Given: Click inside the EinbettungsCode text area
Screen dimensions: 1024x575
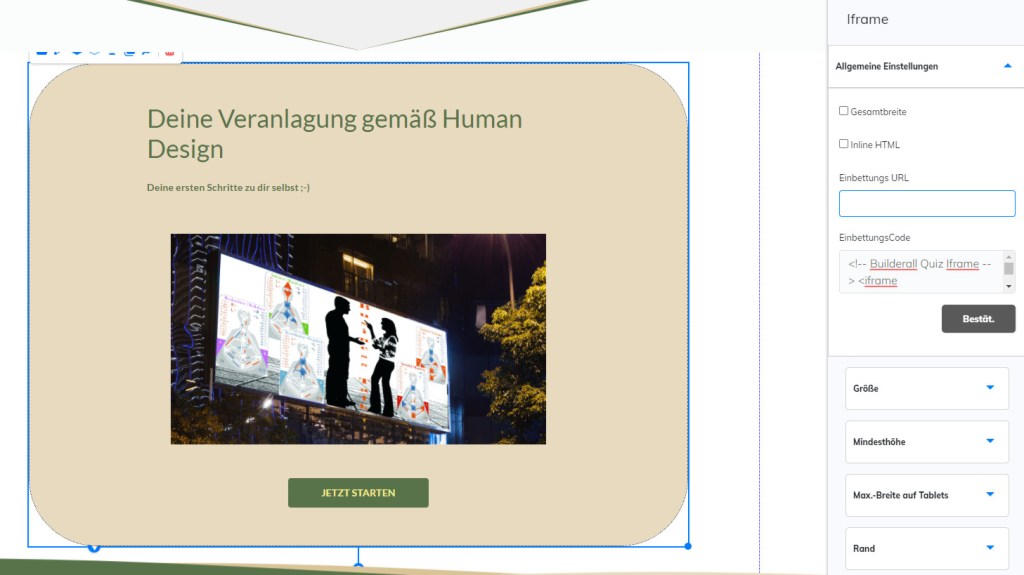Looking at the screenshot, I should point(920,272).
